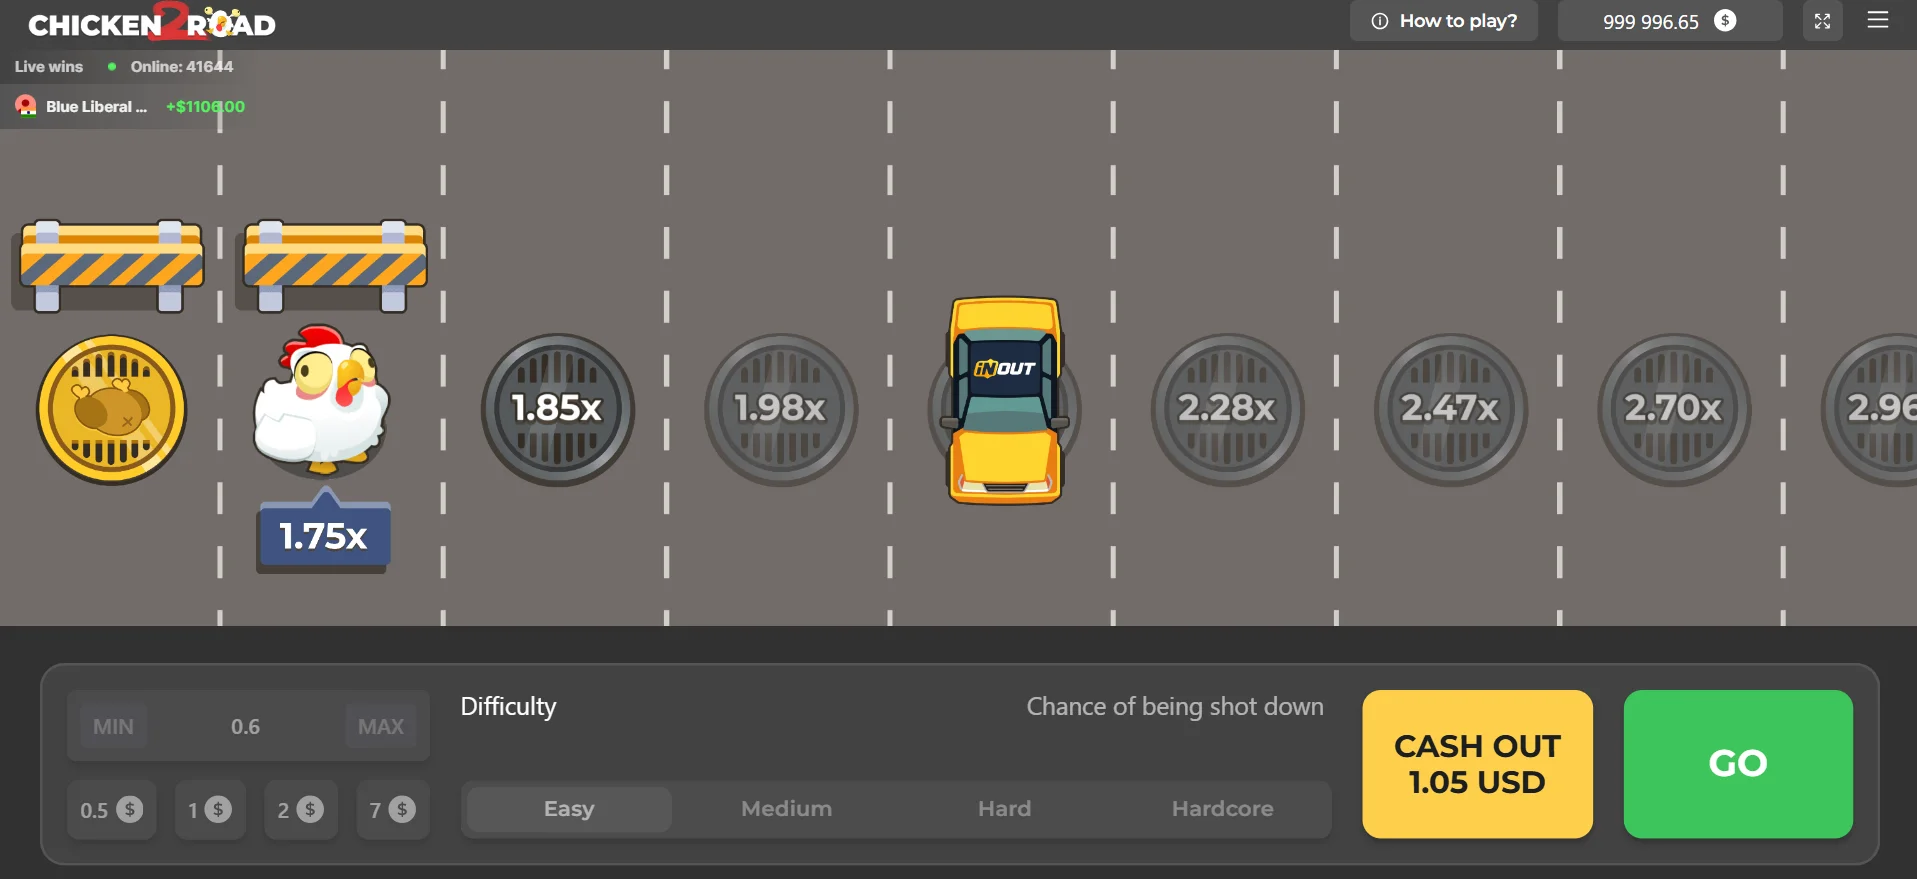The image size is (1917, 879).
Task: Click the gold roasted chicken coin
Action: click(112, 410)
